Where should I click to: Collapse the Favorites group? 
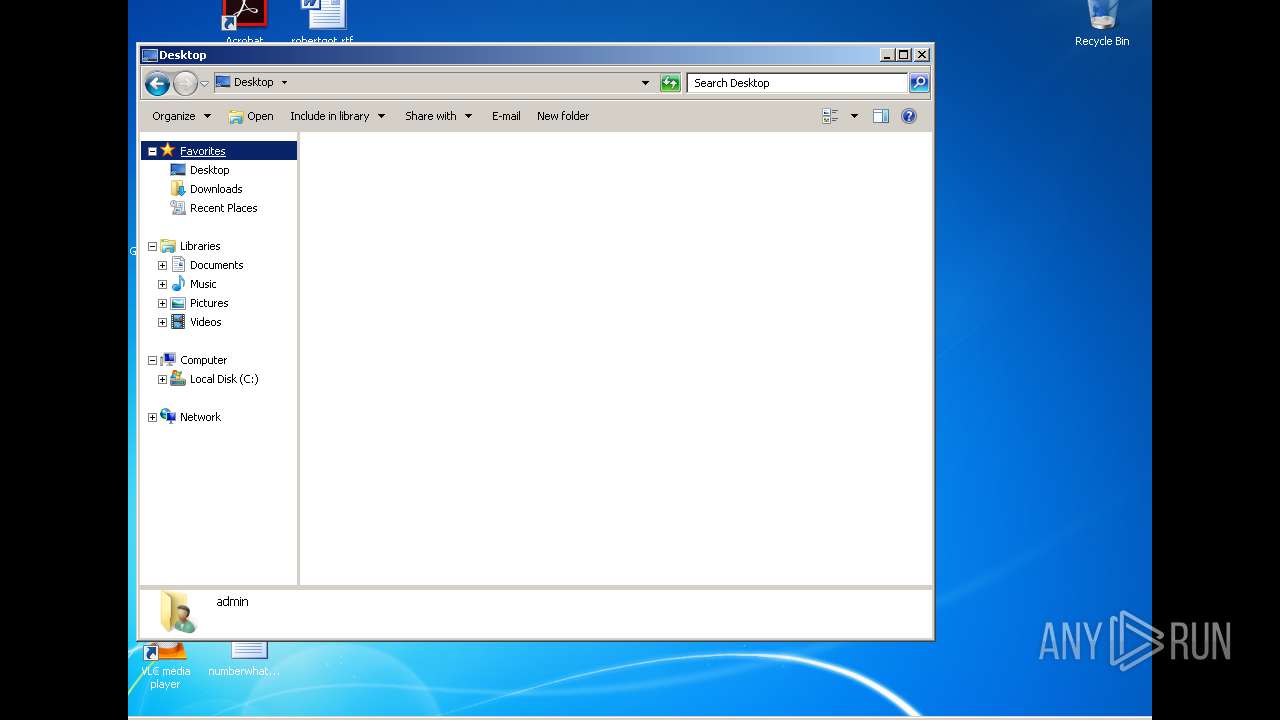click(x=152, y=151)
